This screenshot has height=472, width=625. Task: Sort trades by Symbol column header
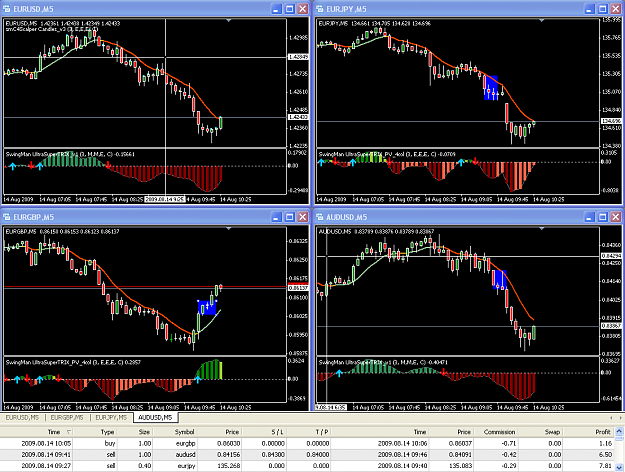[175, 432]
